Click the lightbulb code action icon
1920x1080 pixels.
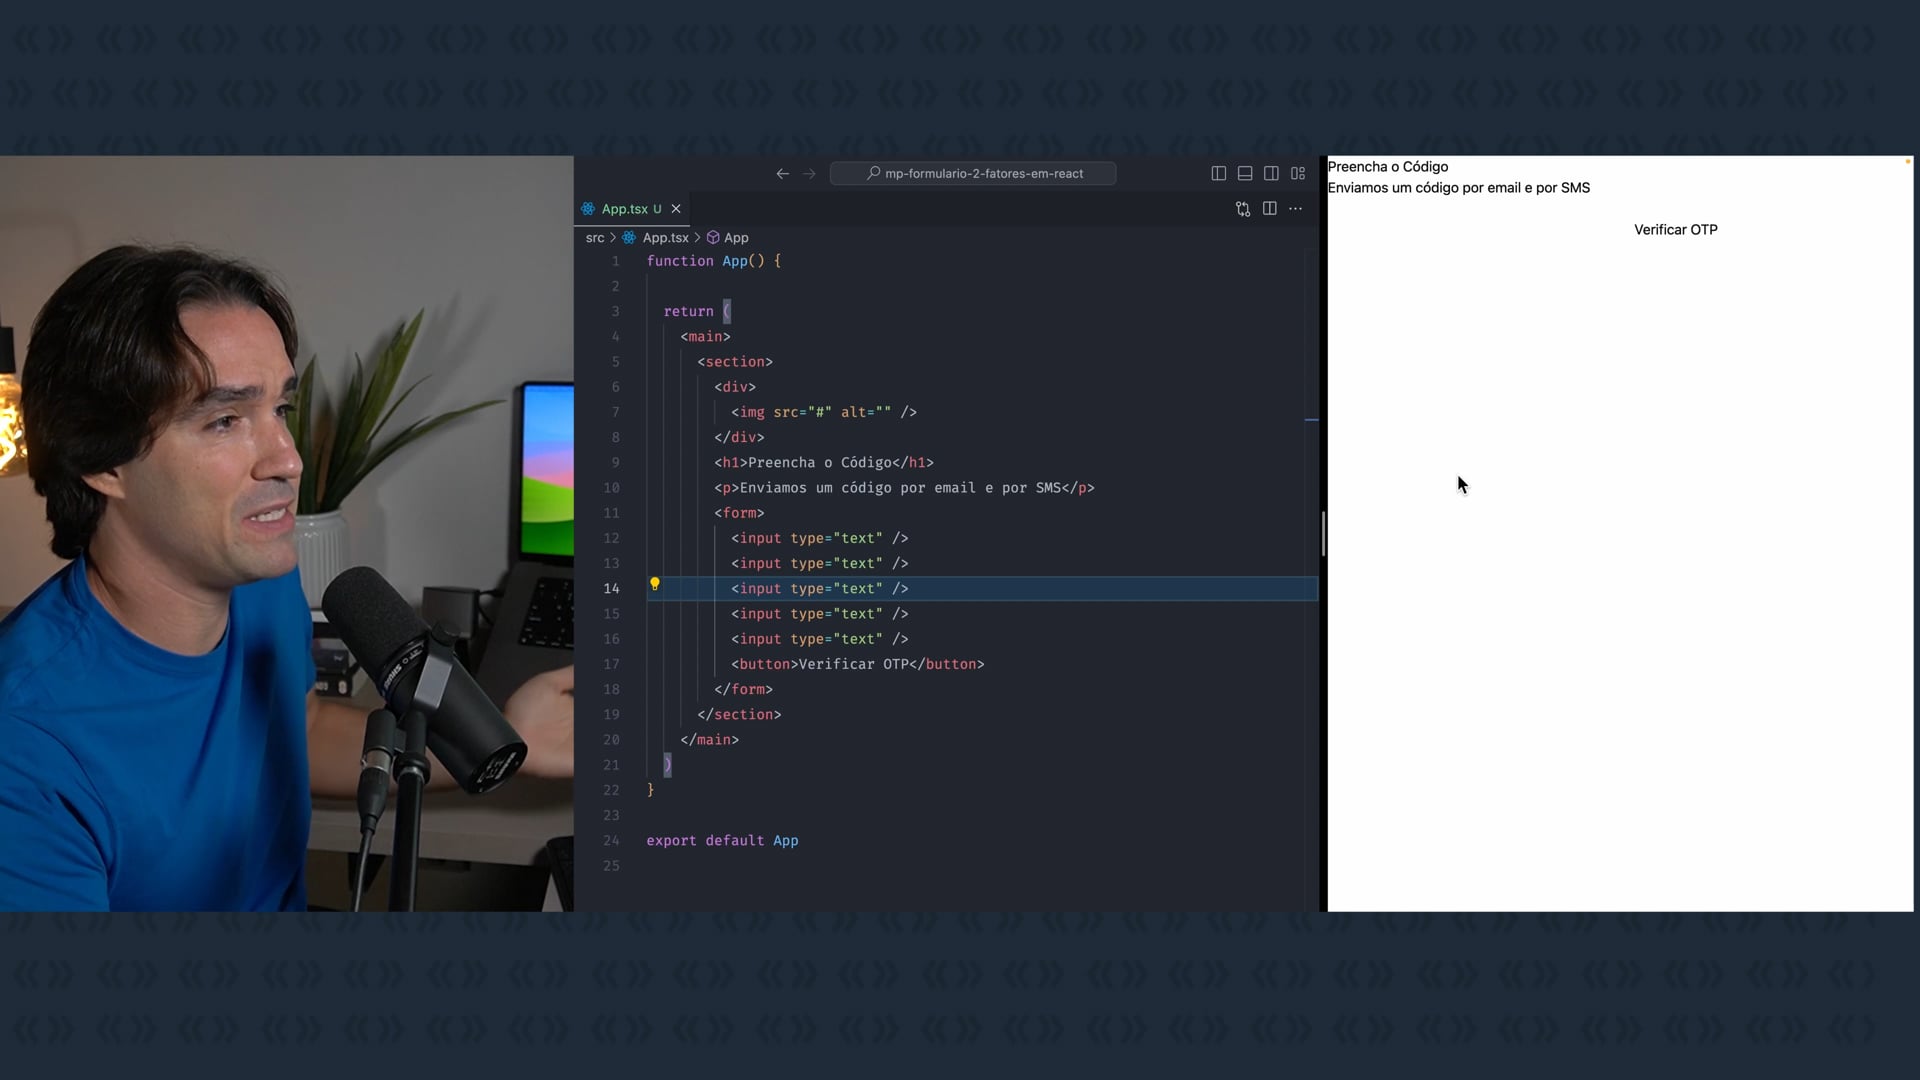(655, 584)
